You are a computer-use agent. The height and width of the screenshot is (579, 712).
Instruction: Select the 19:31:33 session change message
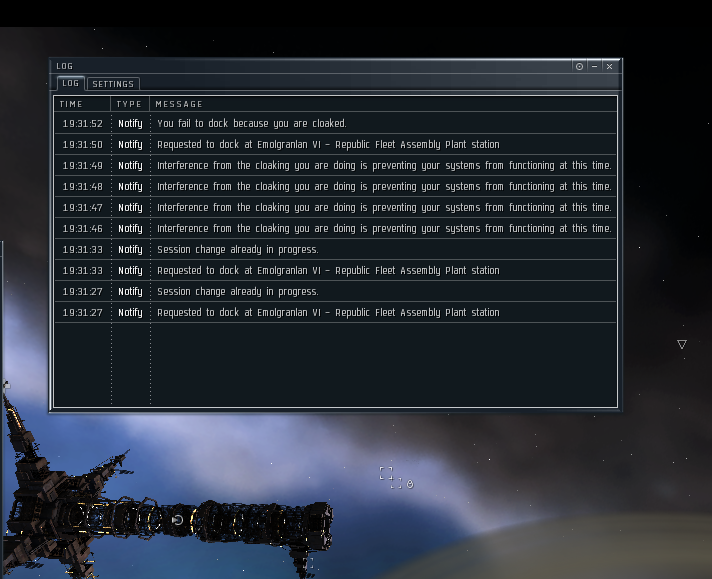coord(335,249)
